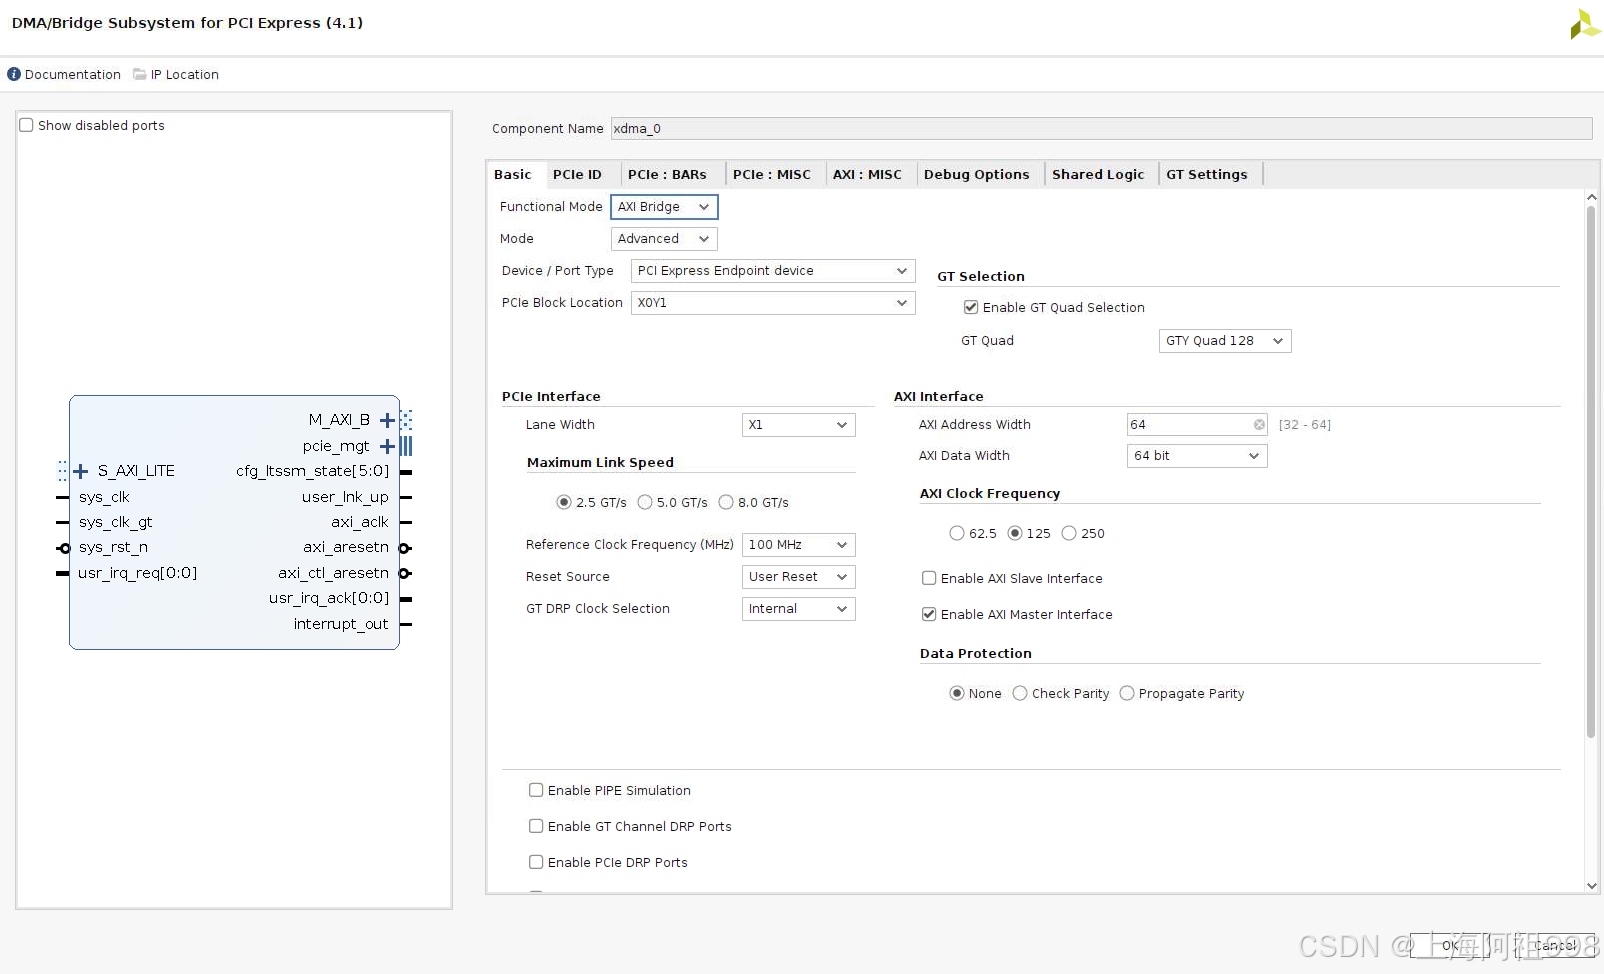Enable PIPE Simulation checkbox
Image resolution: width=1604 pixels, height=974 pixels.
pos(536,791)
